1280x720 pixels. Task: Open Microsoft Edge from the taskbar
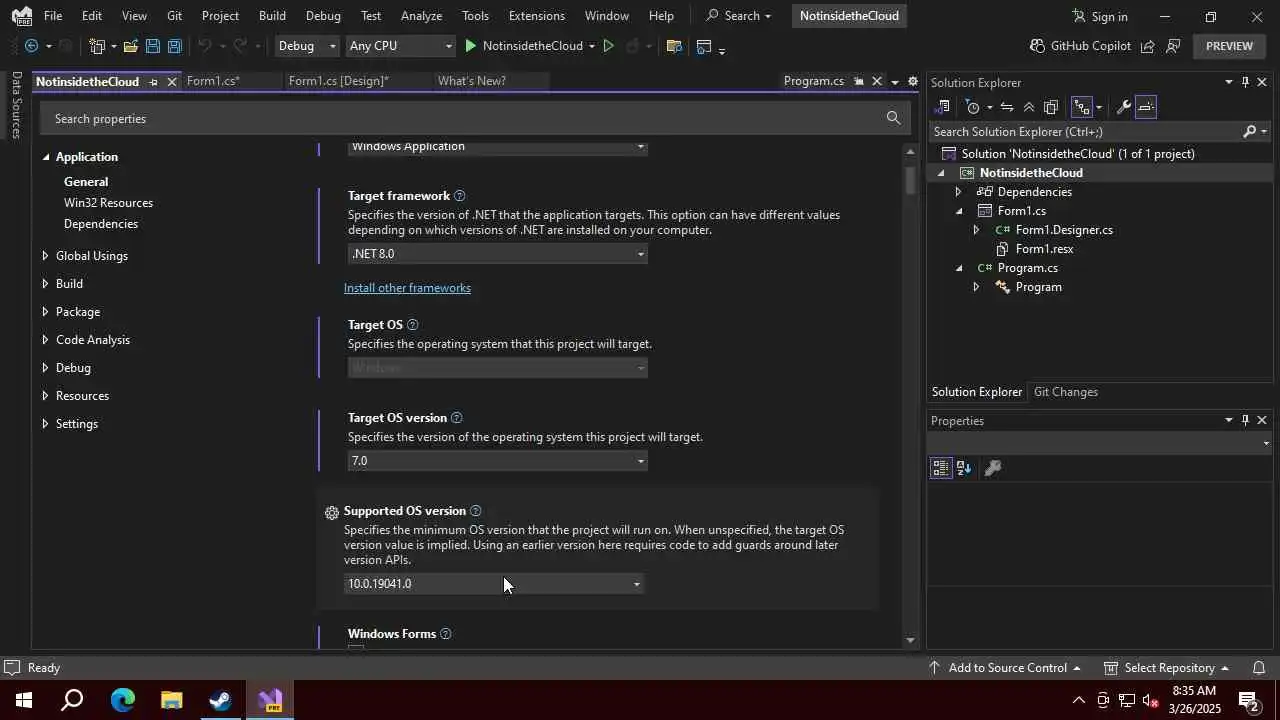122,700
